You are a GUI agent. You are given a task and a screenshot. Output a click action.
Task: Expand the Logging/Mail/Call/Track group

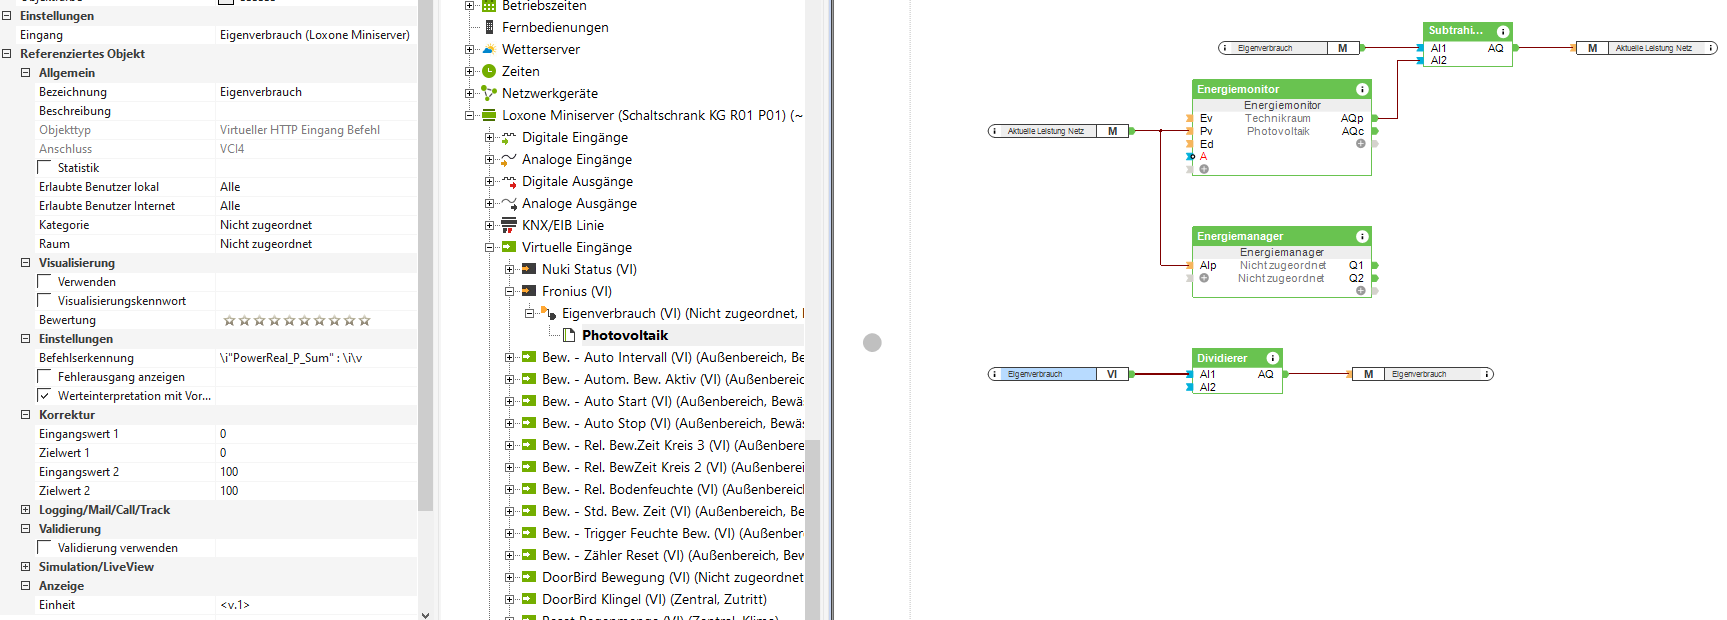[x=26, y=510]
